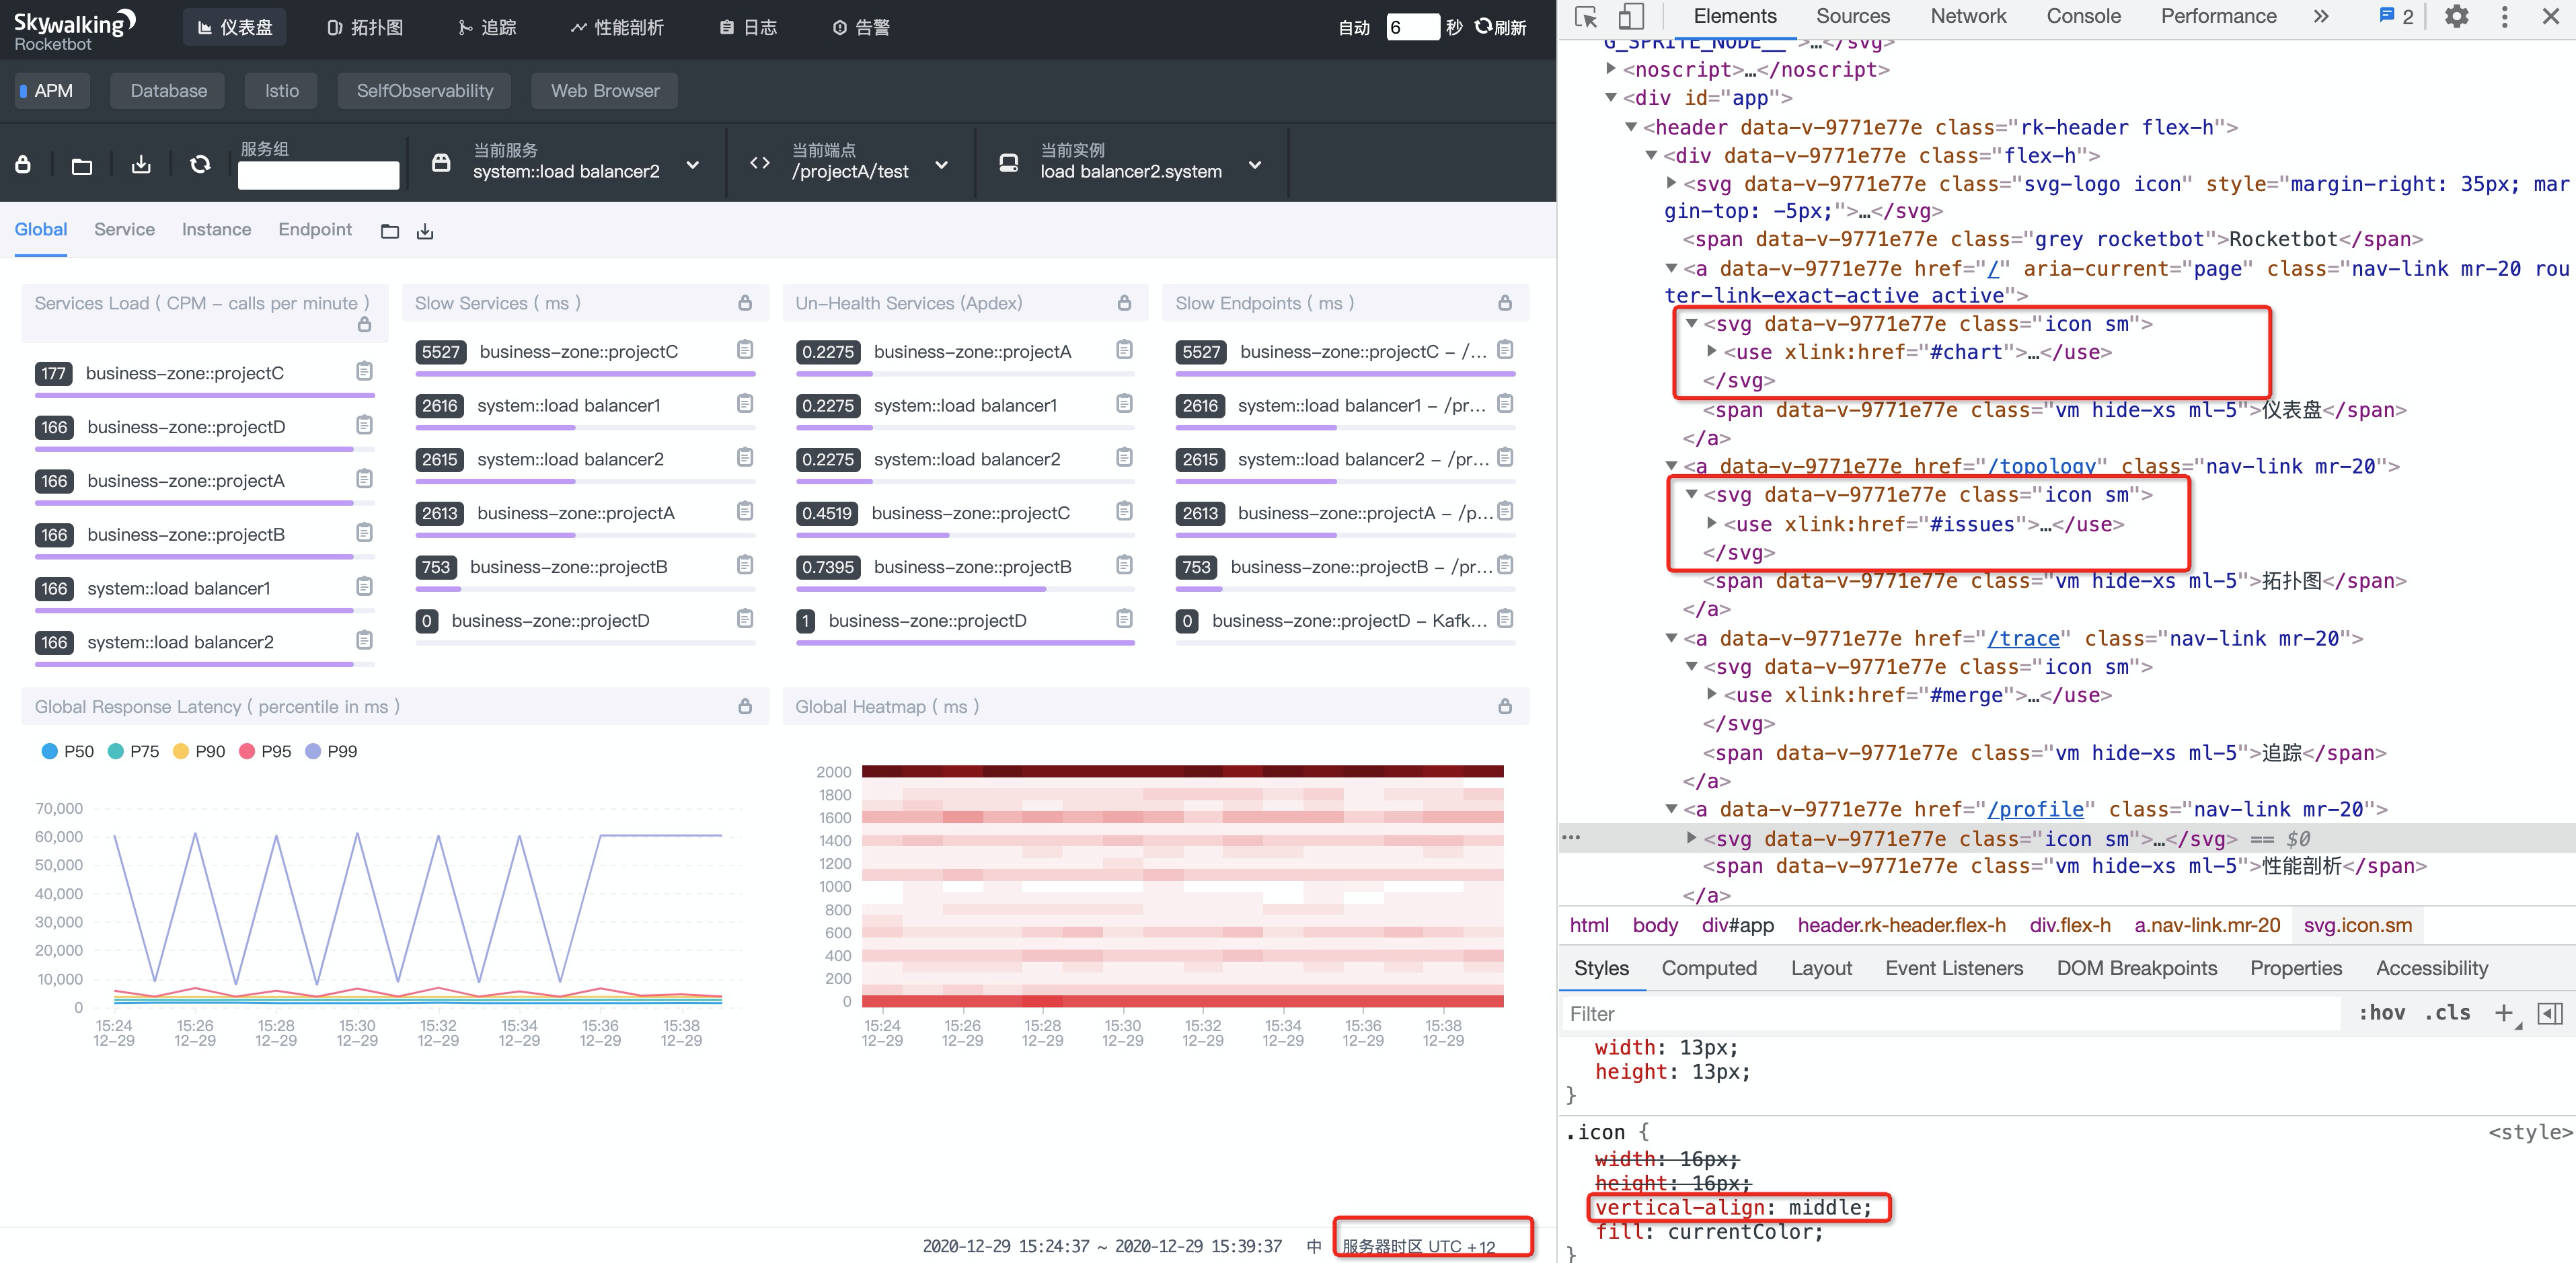The width and height of the screenshot is (2576, 1263).
Task: Switch to the Service dashboard tab
Action: point(124,229)
